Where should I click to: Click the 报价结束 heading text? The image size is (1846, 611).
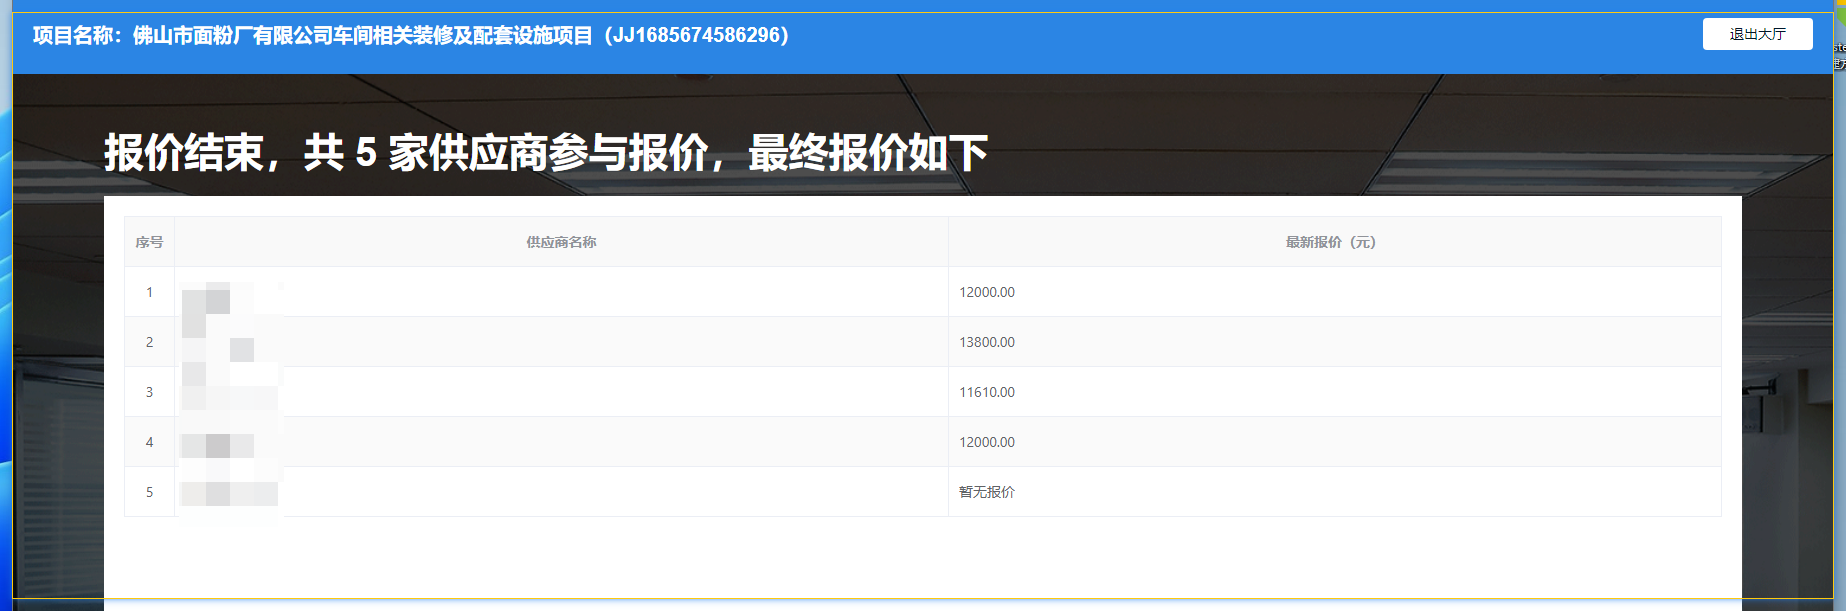545,153
